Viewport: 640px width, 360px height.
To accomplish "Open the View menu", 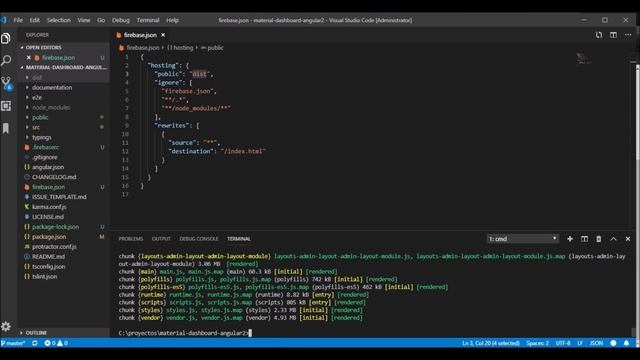I will click(84, 20).
